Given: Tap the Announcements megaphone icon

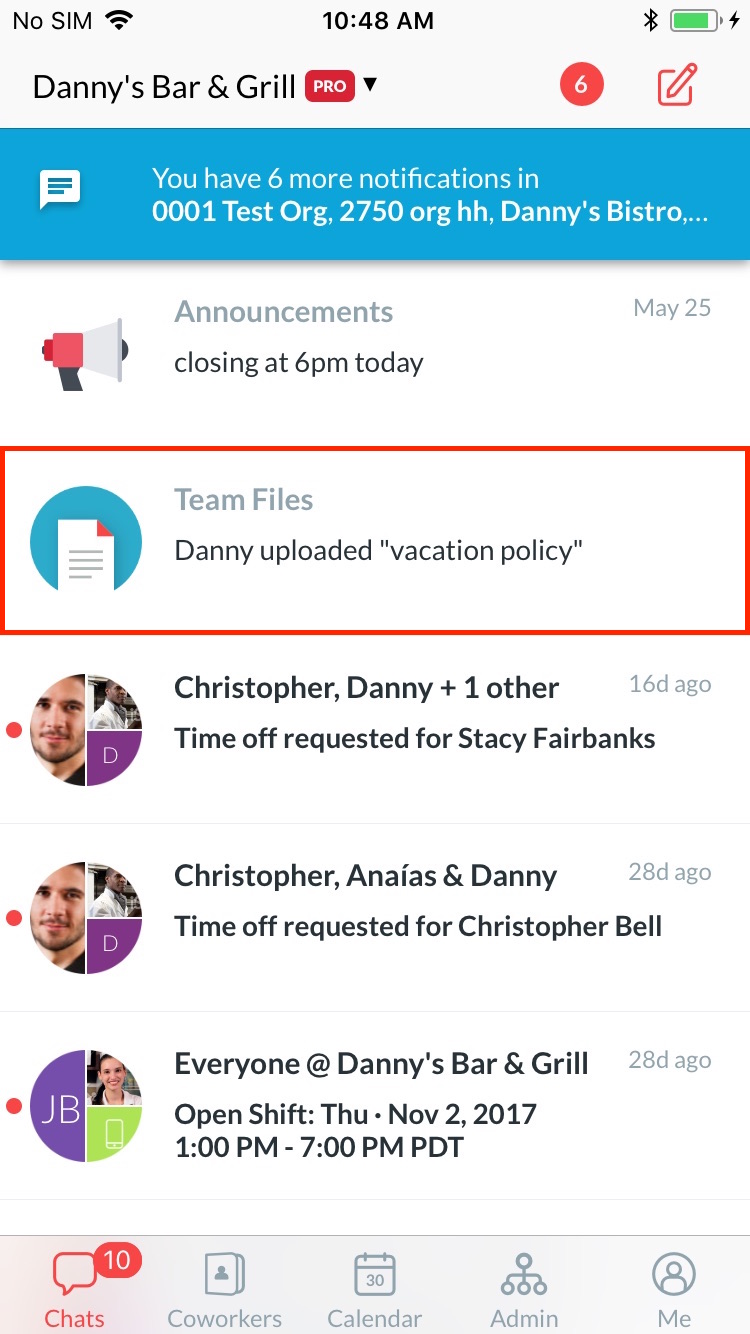Looking at the screenshot, I should point(85,353).
